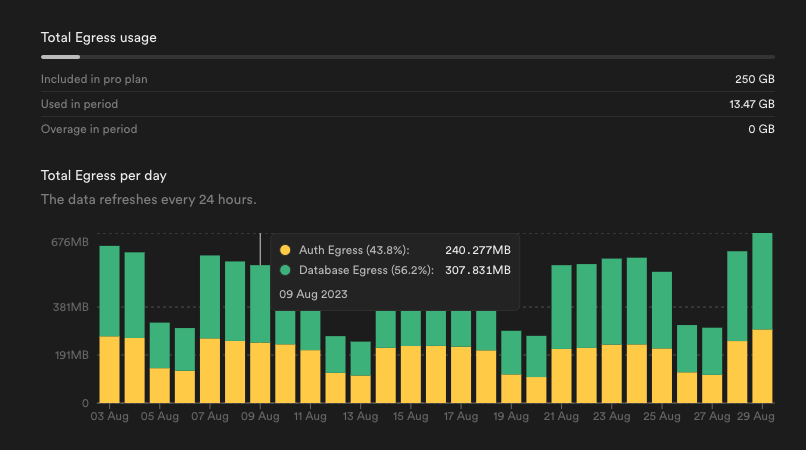Click the 09 Aug x-axis date label
This screenshot has height=450, width=806.
pos(260,416)
